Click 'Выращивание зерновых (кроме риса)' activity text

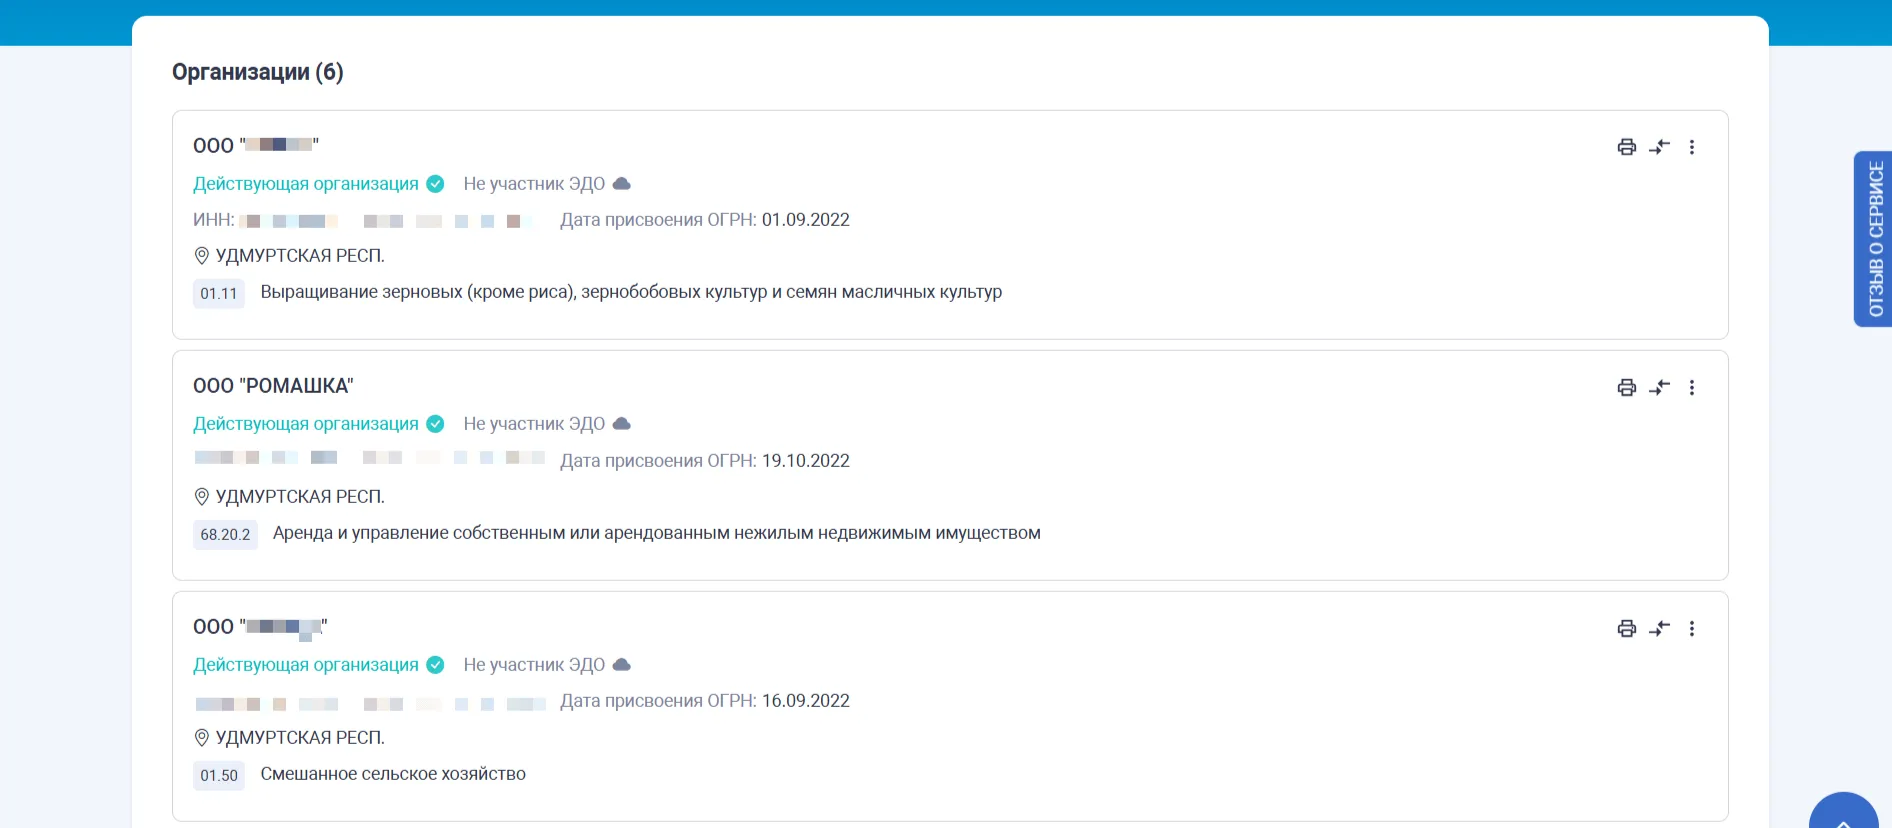coord(631,292)
